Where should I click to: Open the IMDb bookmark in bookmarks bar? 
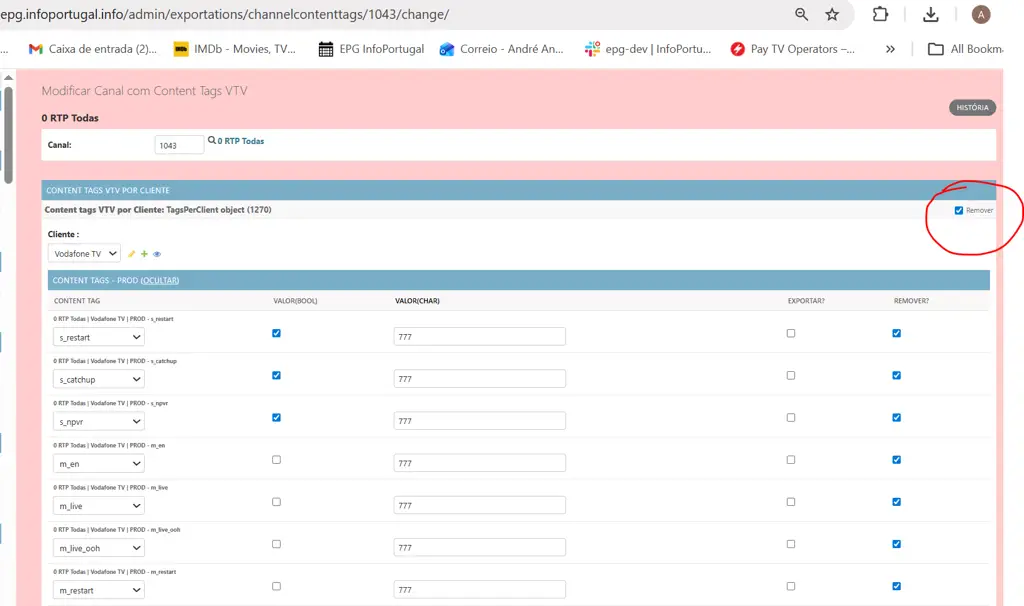click(x=235, y=49)
